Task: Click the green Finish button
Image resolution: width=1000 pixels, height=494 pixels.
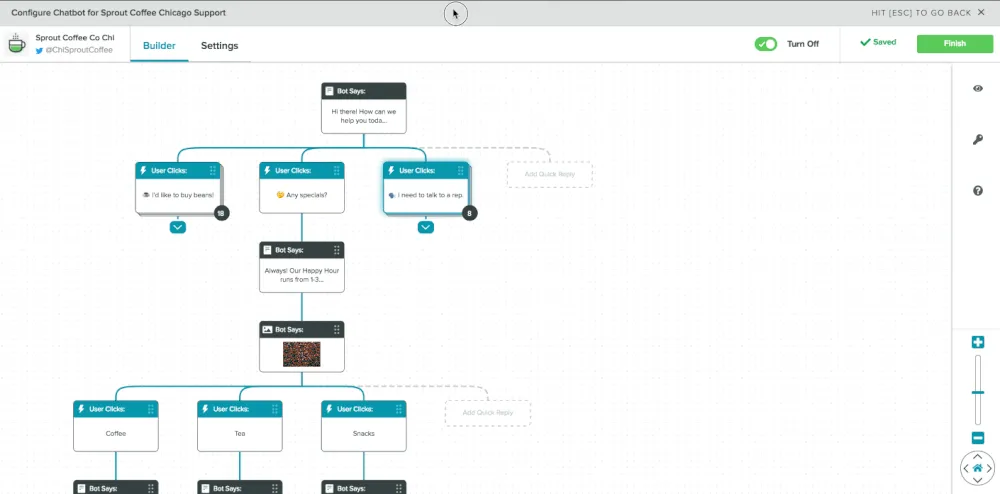Action: tap(955, 43)
